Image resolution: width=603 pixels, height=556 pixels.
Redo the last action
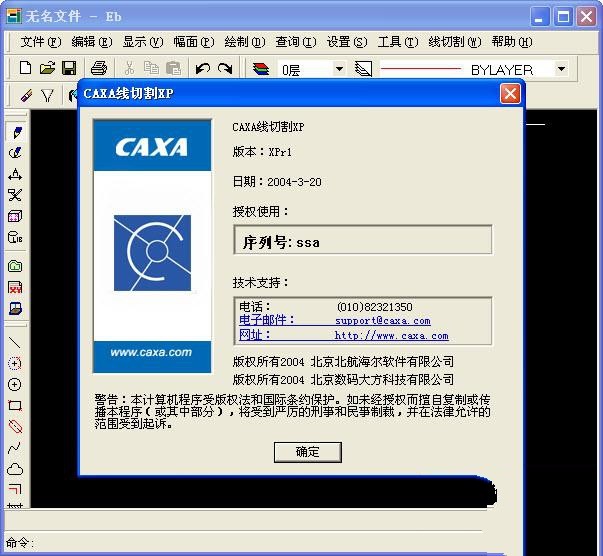(225, 68)
